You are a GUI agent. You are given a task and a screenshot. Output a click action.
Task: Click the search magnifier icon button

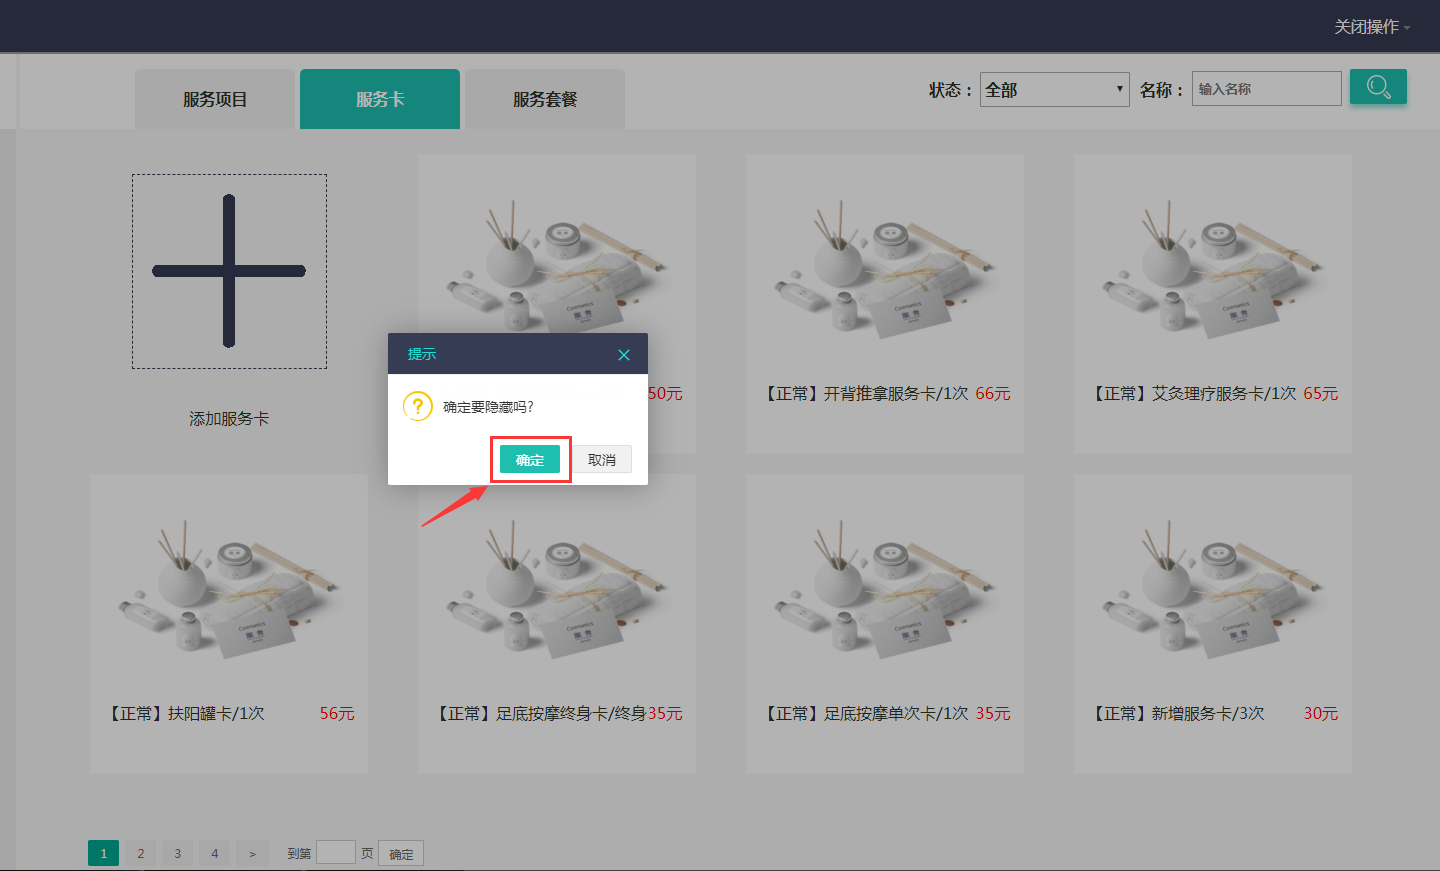pos(1378,87)
